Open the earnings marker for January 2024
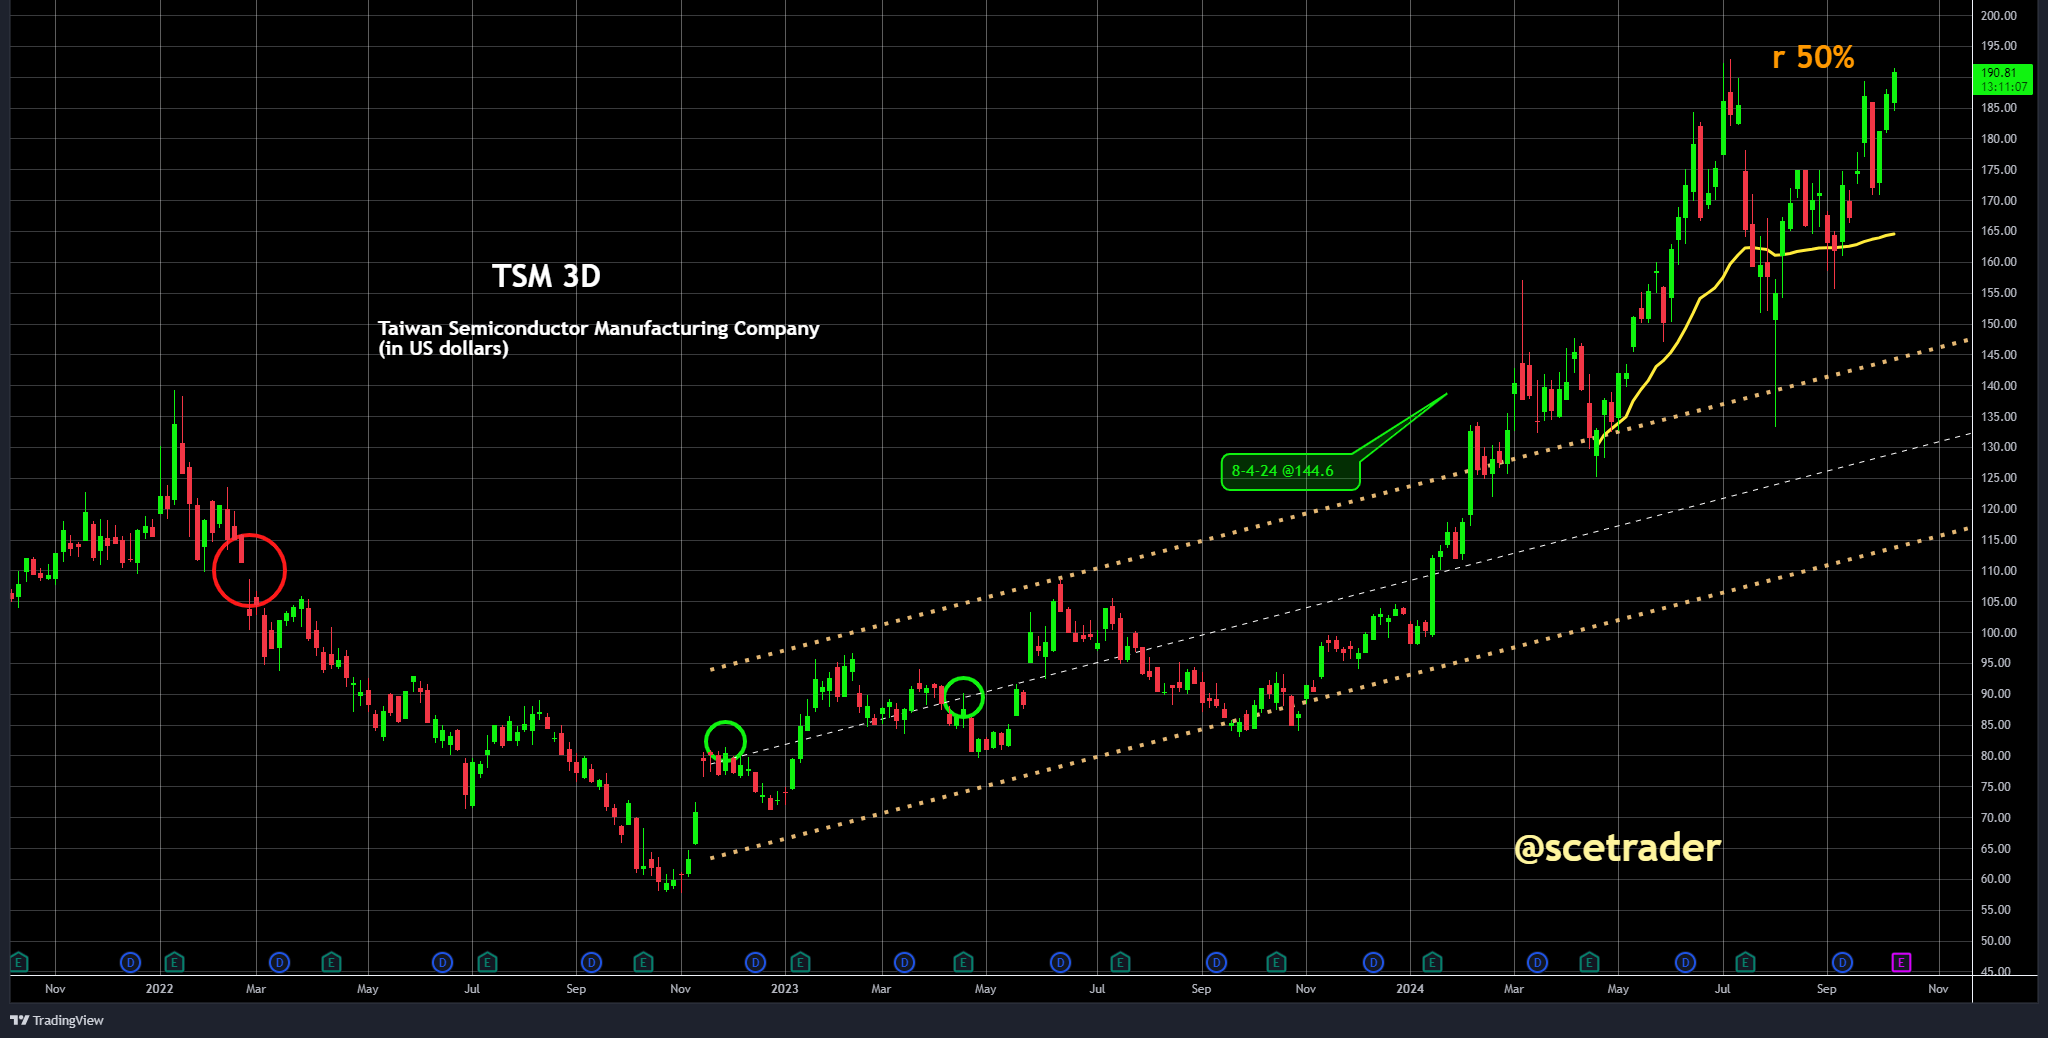This screenshot has width=2048, height=1038. point(1432,962)
